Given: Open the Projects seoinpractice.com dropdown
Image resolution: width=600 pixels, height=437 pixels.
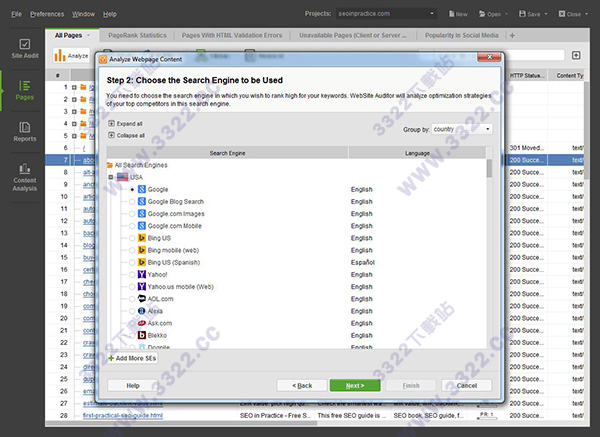Looking at the screenshot, I should coord(386,14).
